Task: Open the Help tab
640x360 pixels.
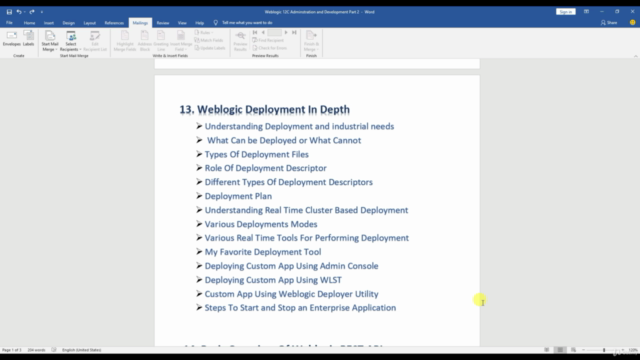Action: click(x=199, y=23)
